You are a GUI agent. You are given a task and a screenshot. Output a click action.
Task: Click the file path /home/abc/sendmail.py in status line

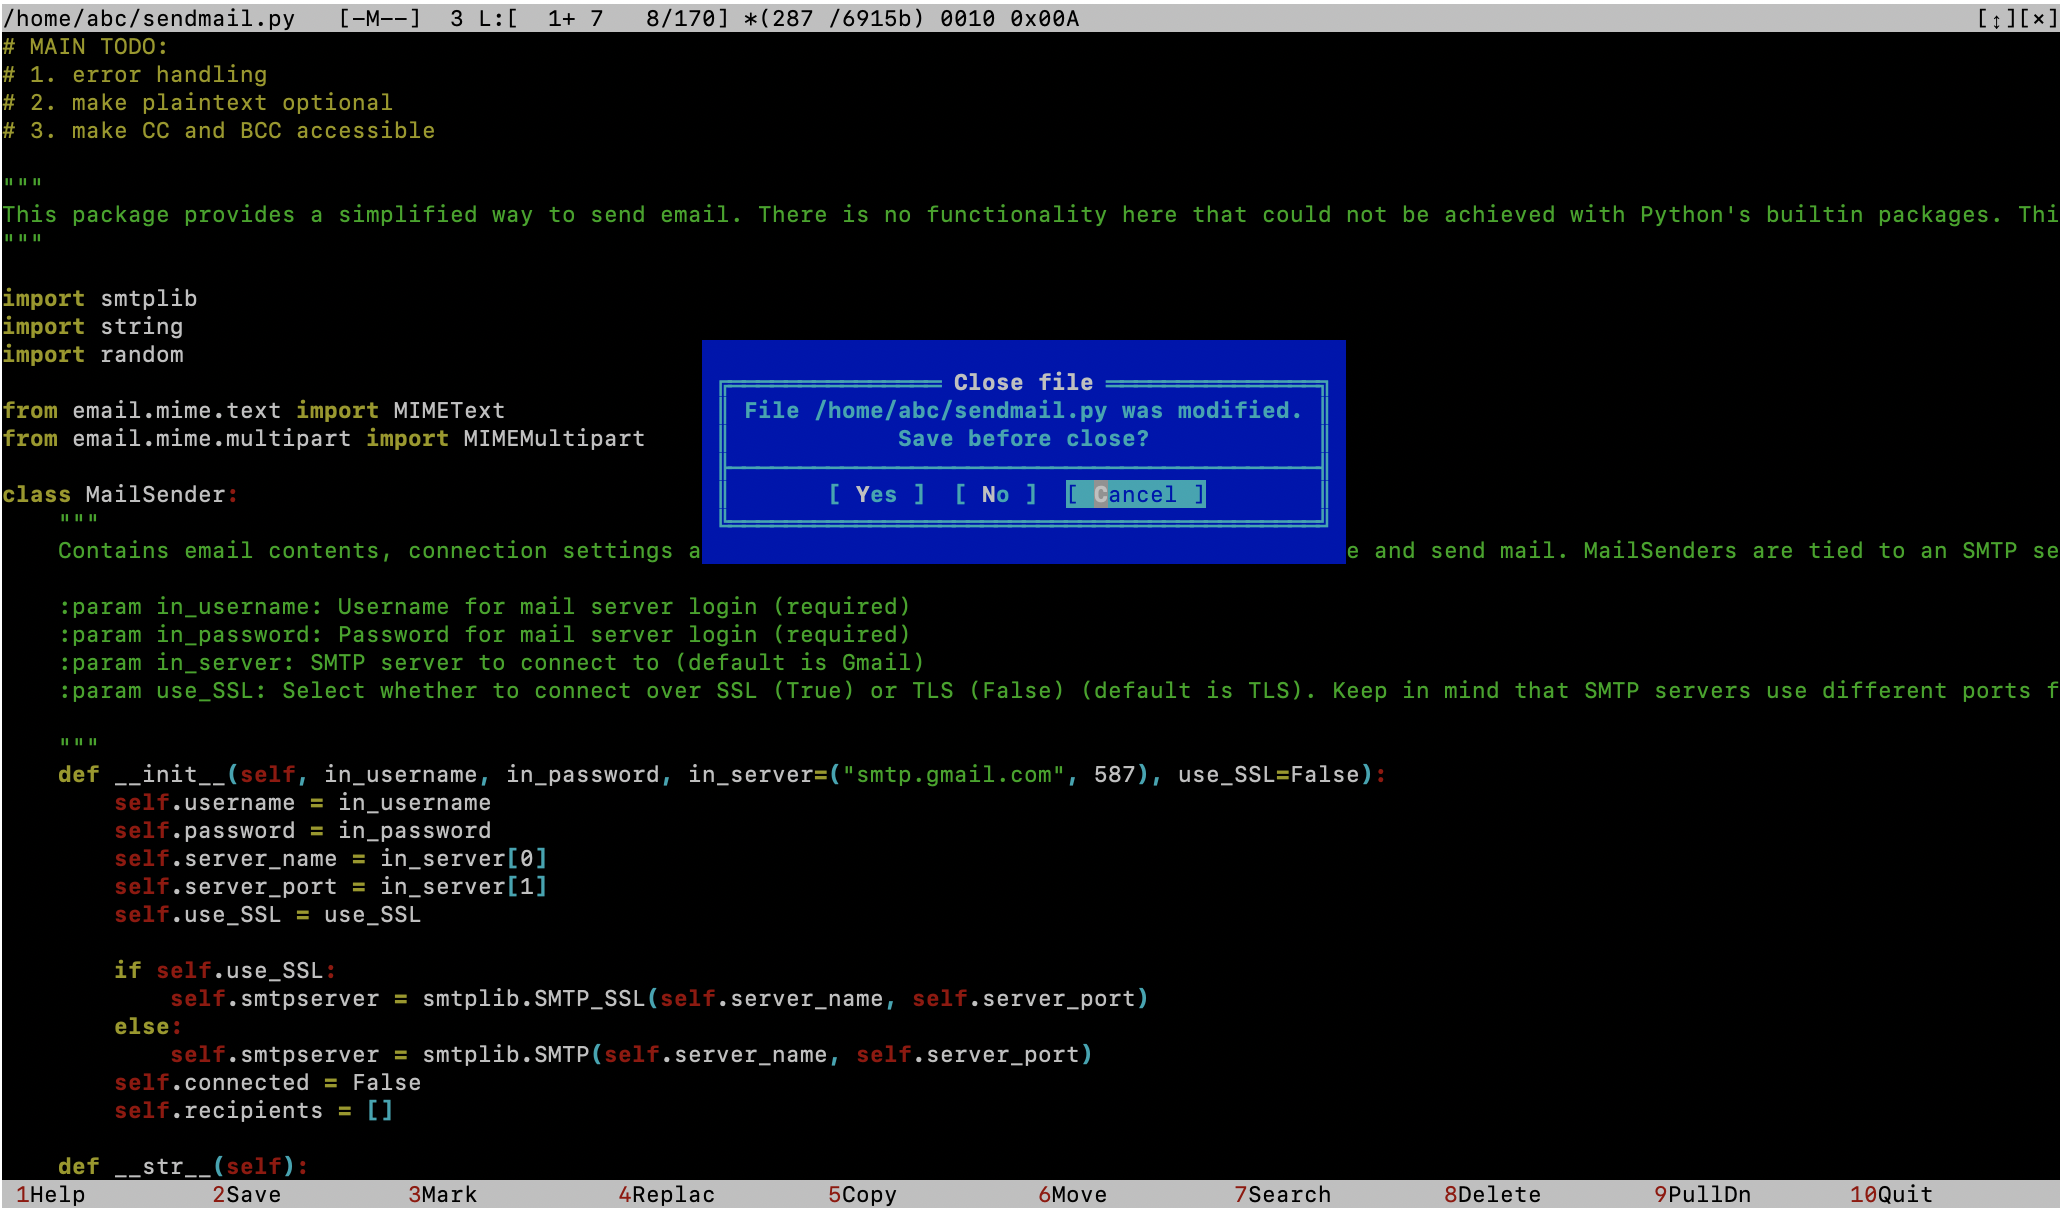pyautogui.click(x=150, y=18)
